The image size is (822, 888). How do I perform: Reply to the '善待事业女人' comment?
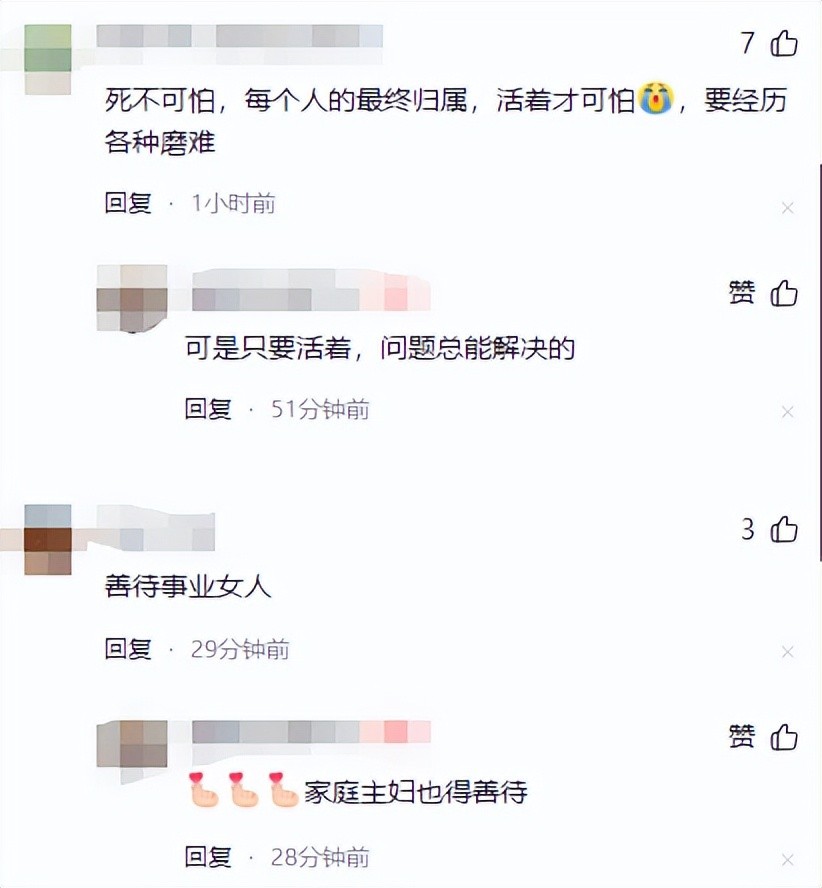pos(128,648)
